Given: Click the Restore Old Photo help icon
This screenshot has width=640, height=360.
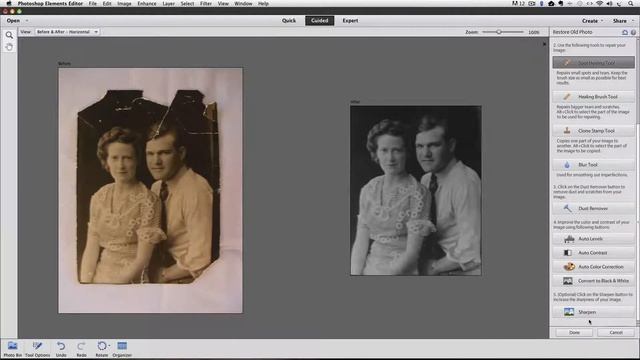Looking at the screenshot, I should pos(633,32).
